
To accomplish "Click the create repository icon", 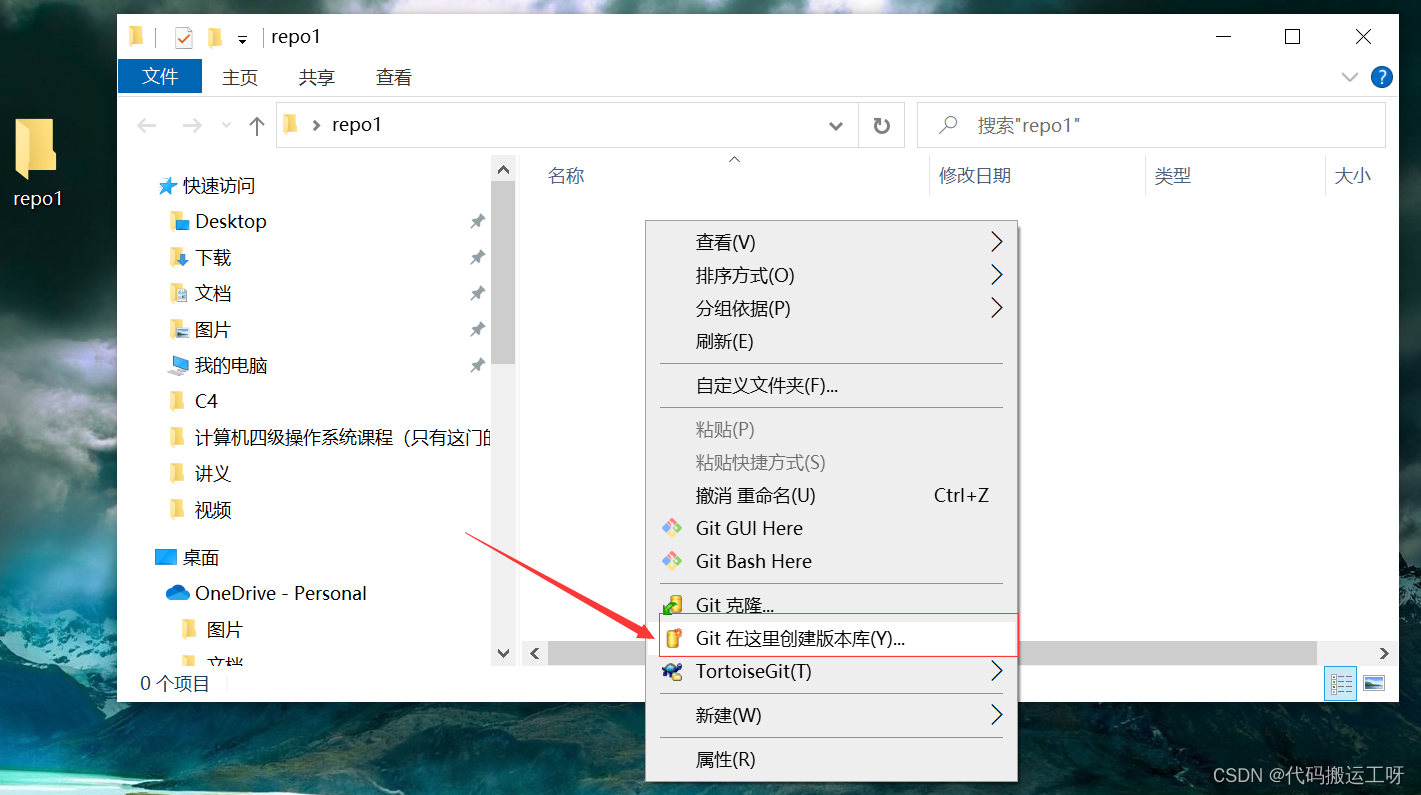I will point(674,638).
